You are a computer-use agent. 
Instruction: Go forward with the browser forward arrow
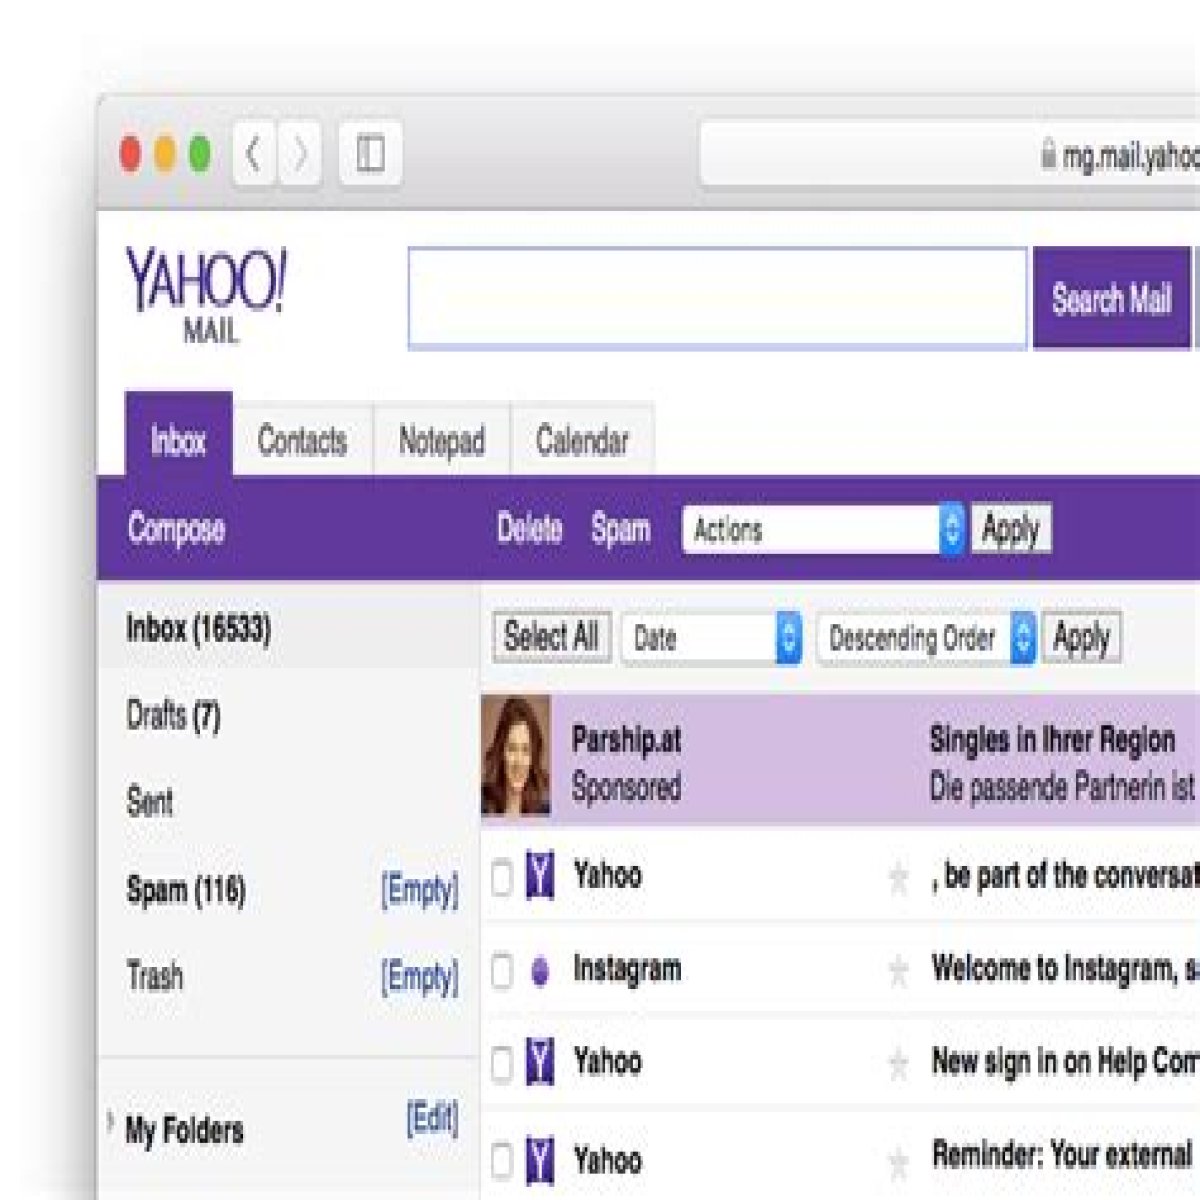(x=300, y=154)
